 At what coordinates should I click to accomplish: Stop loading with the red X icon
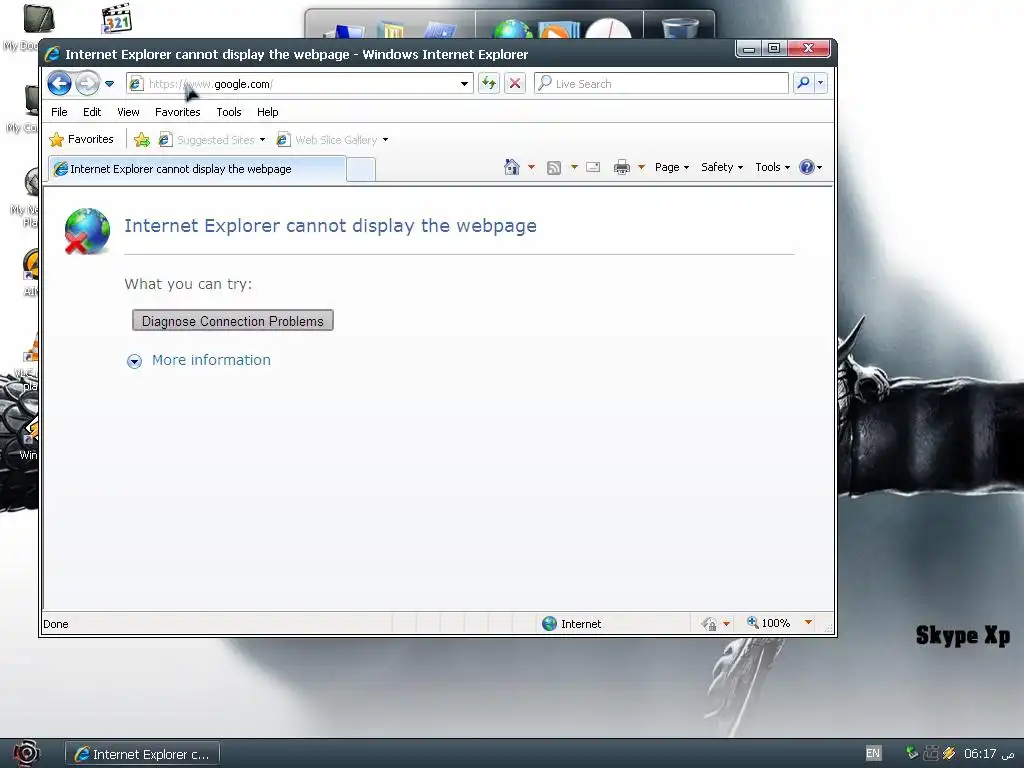coord(515,84)
